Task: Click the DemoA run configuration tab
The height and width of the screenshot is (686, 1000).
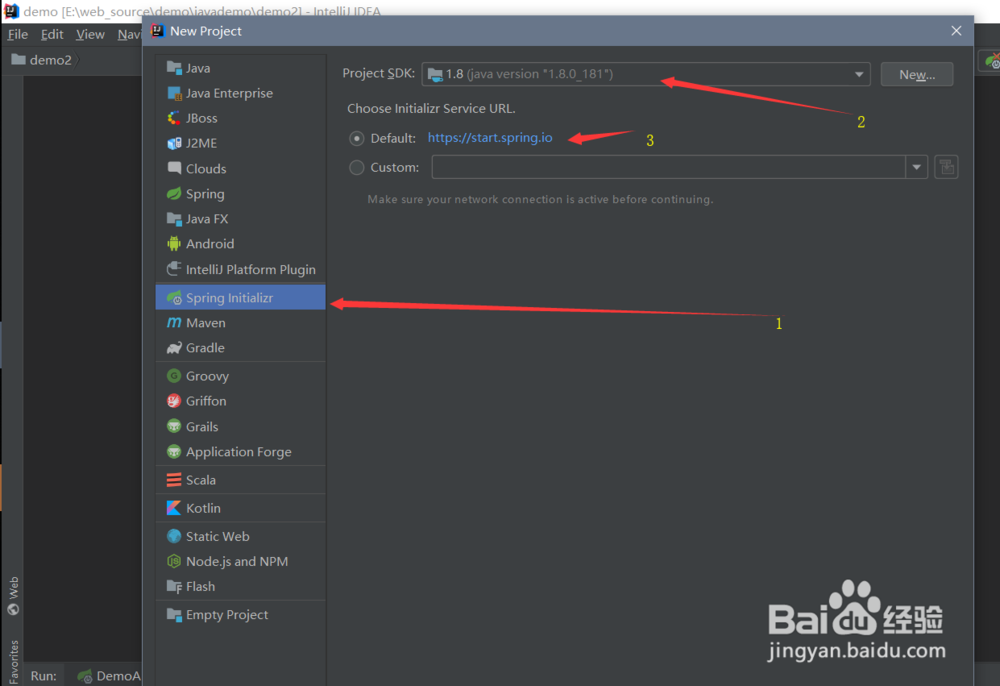Action: point(110,676)
